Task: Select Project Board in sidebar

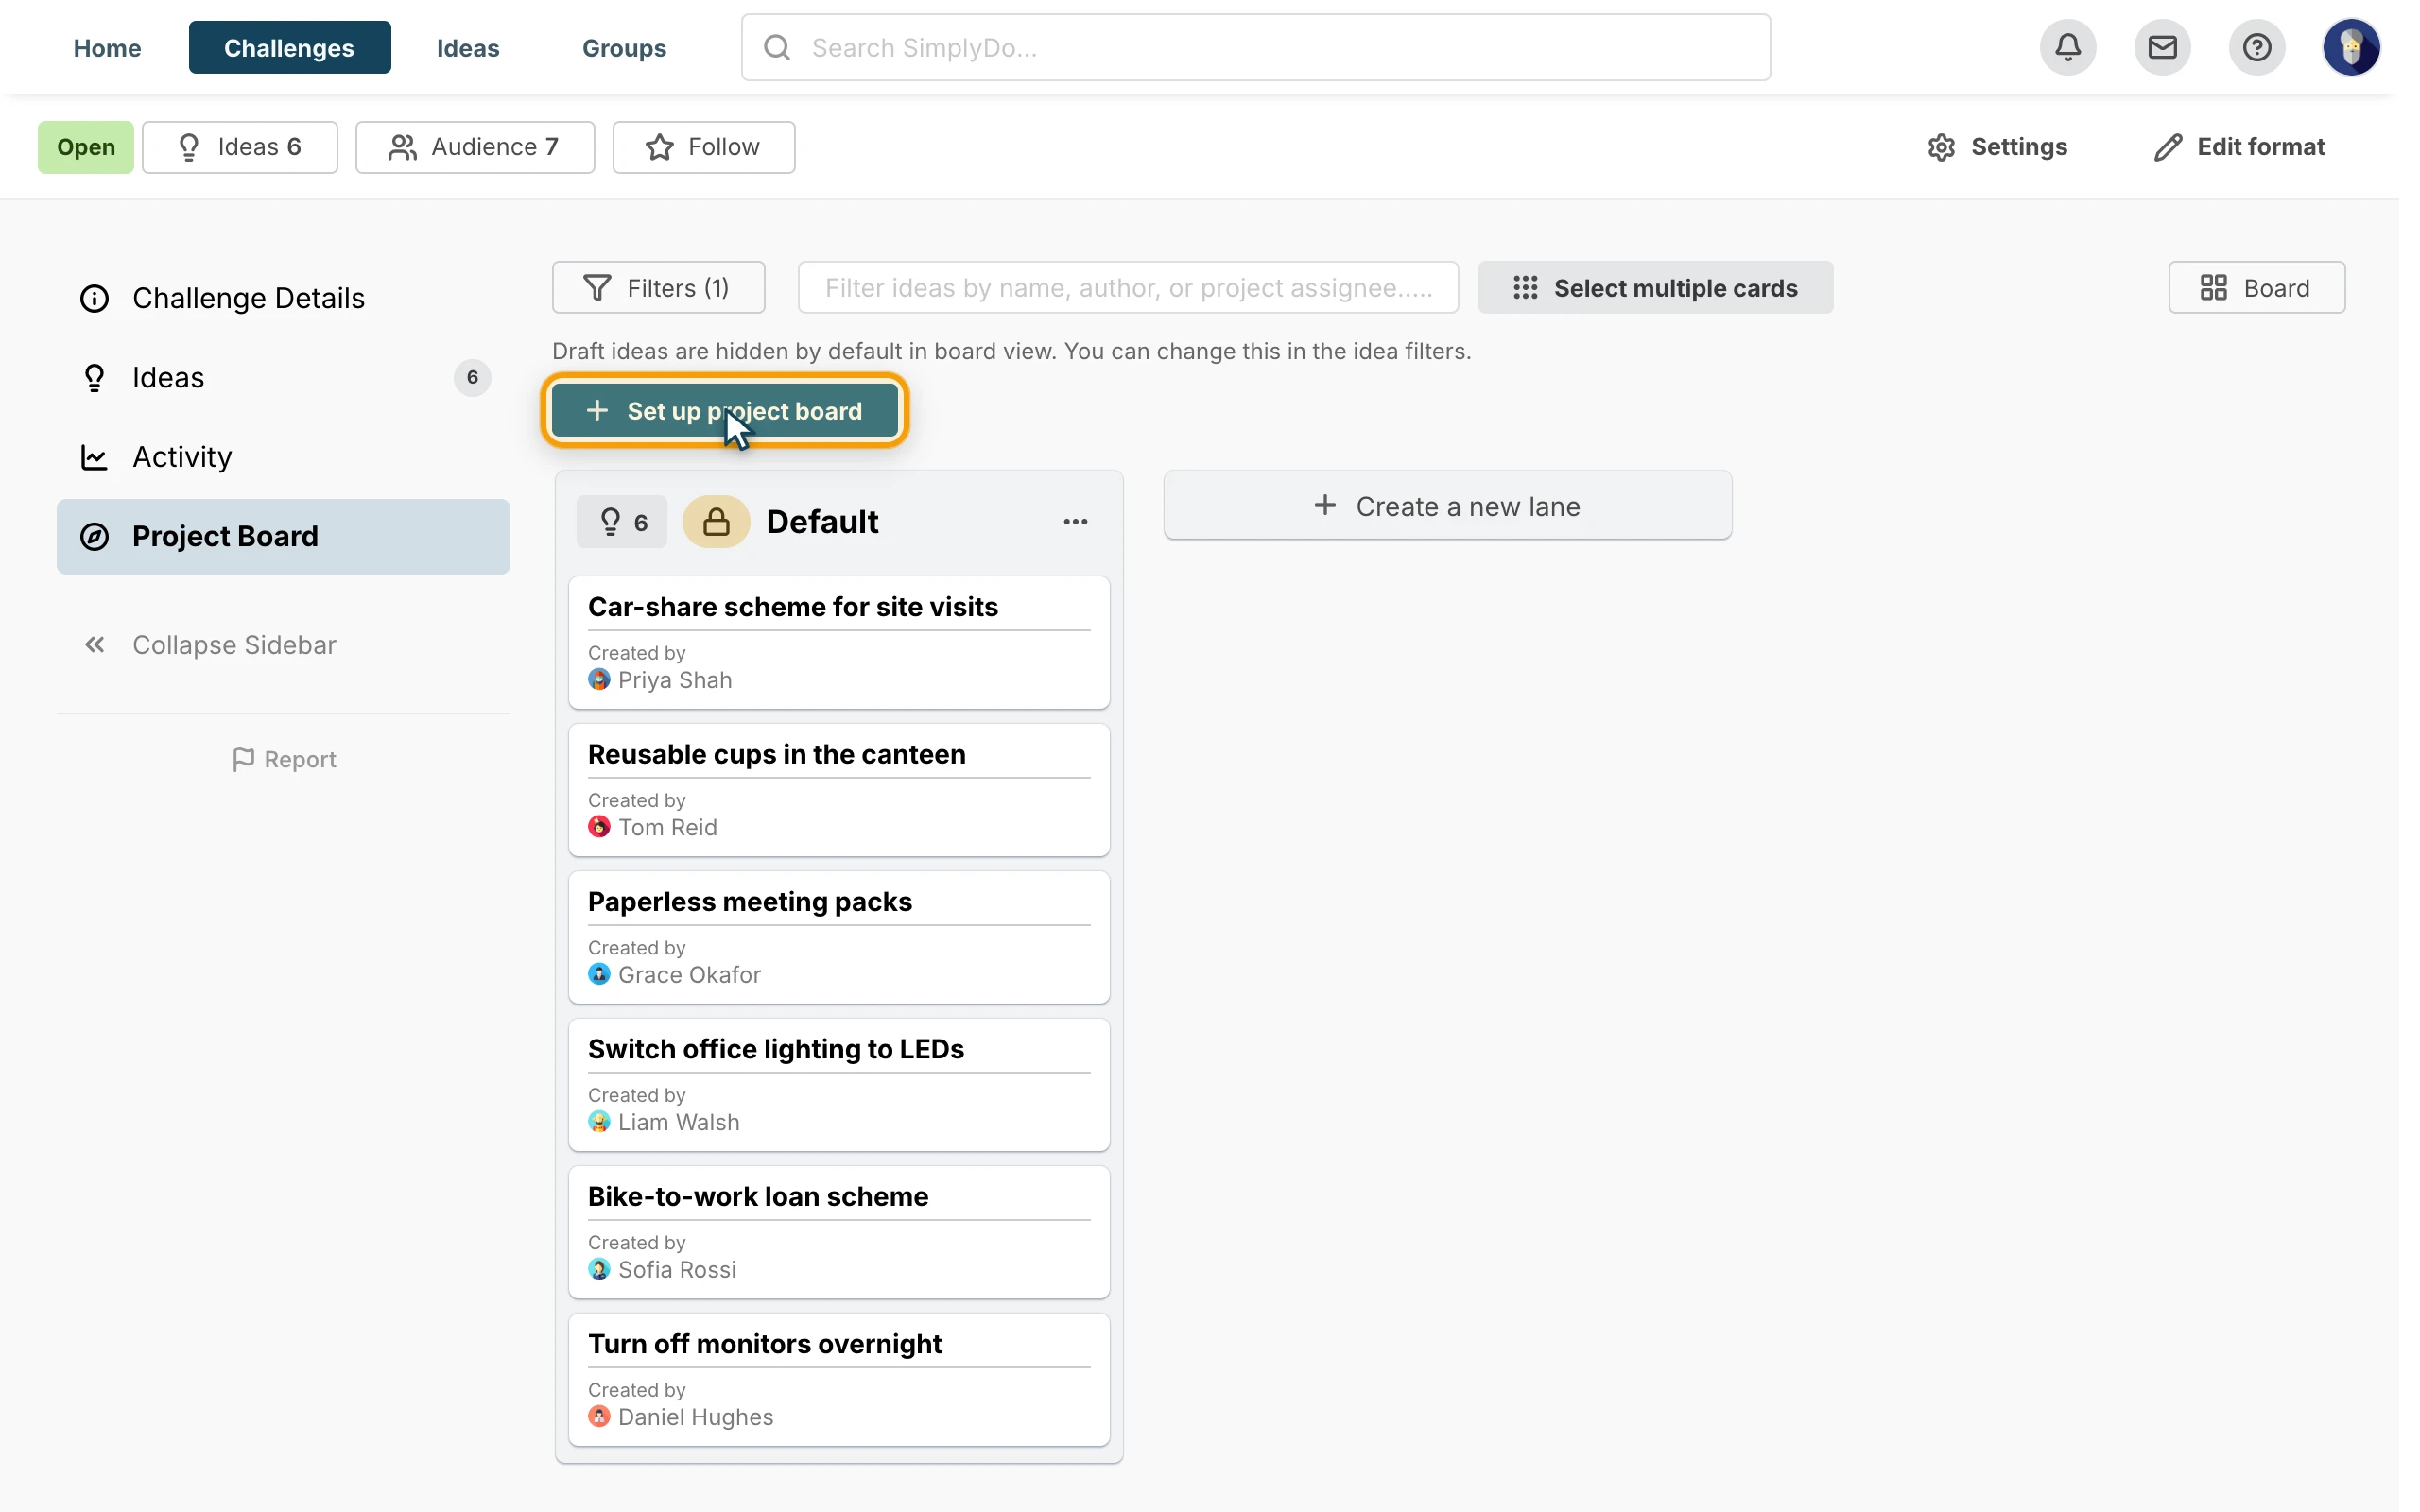Action: coord(283,536)
